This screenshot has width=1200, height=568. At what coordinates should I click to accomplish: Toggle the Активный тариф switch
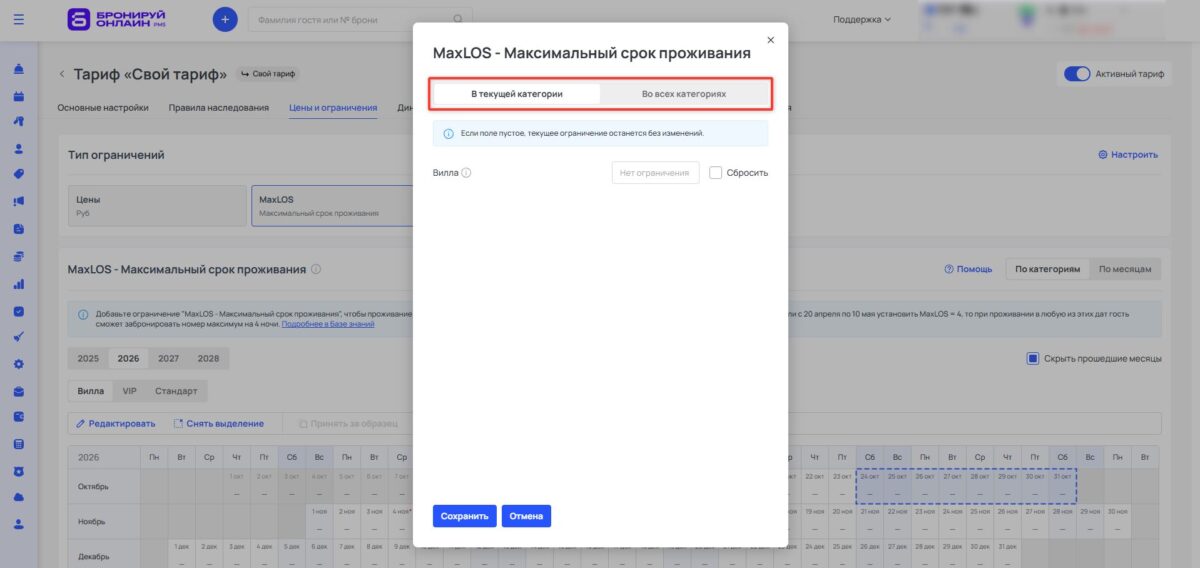tap(1077, 74)
